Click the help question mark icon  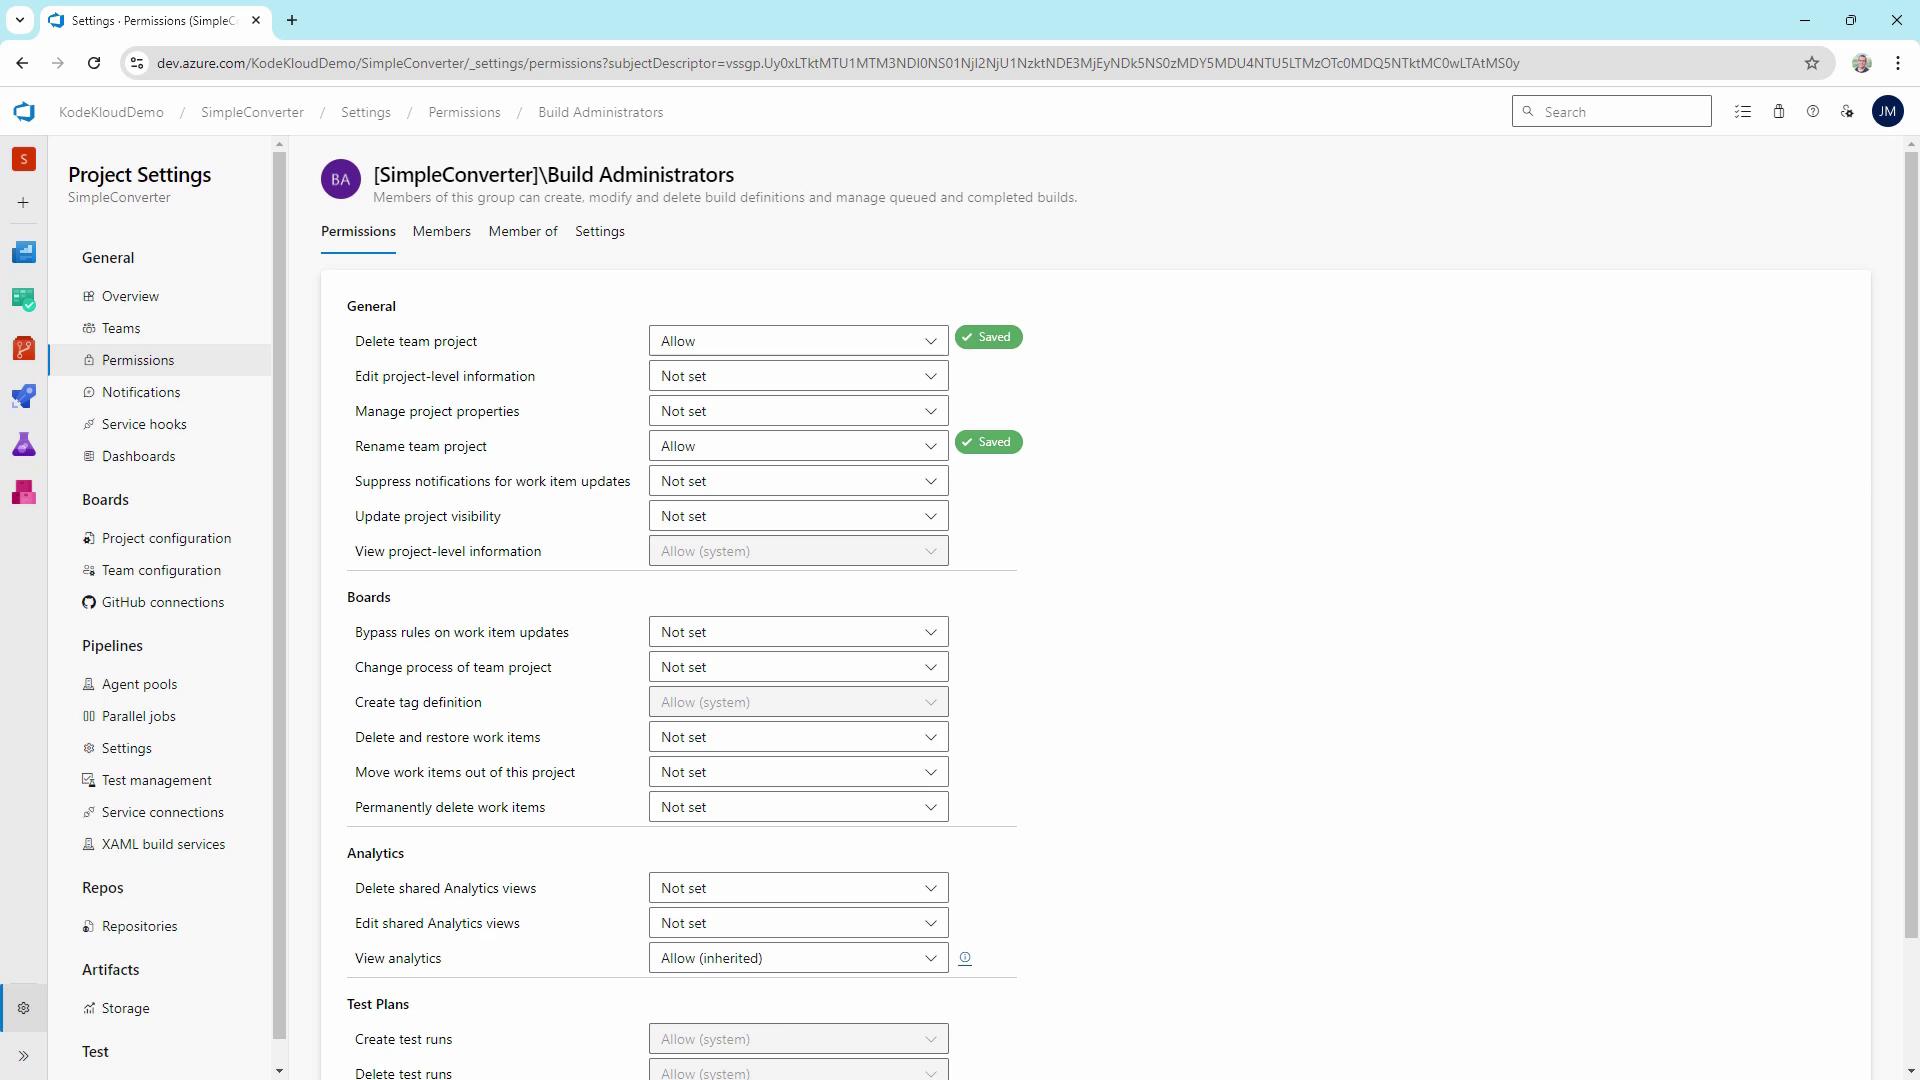(x=1812, y=112)
